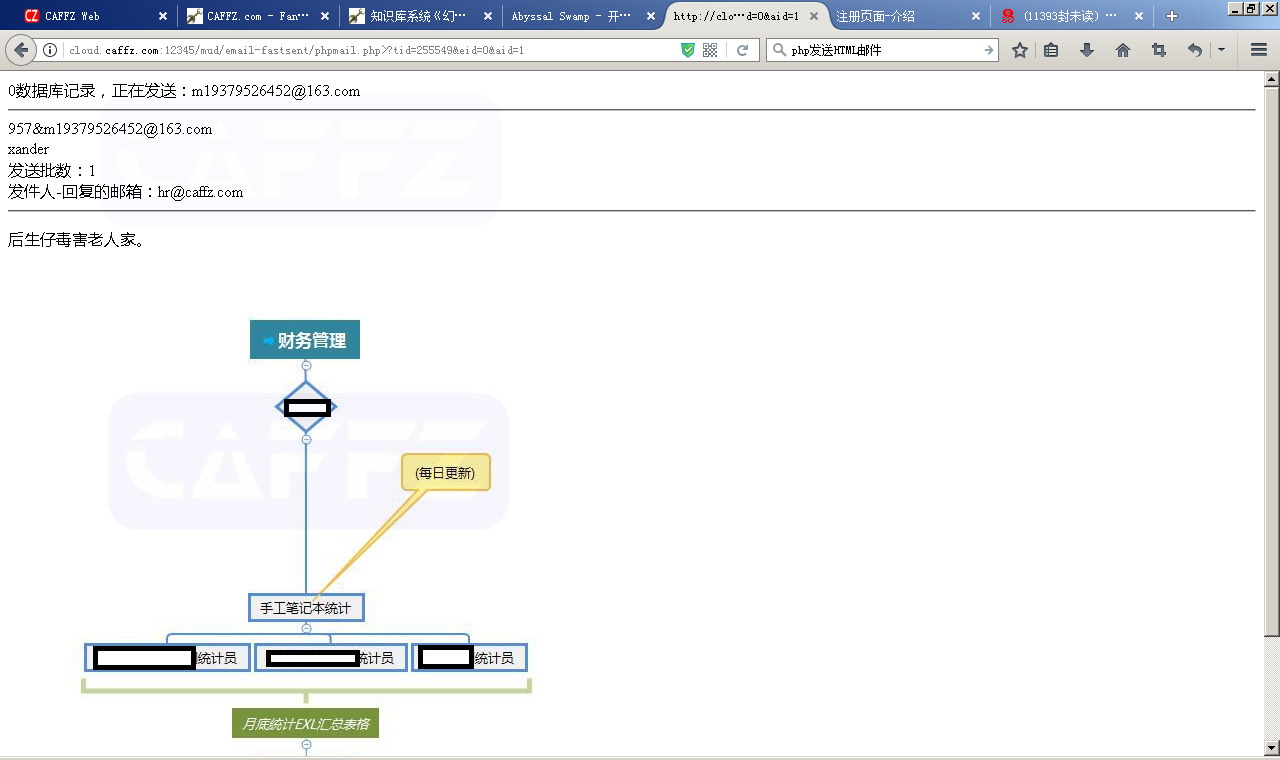Image resolution: width=1280 pixels, height=760 pixels.
Task: Close the 注册页面-介绍 tab
Action: click(976, 16)
